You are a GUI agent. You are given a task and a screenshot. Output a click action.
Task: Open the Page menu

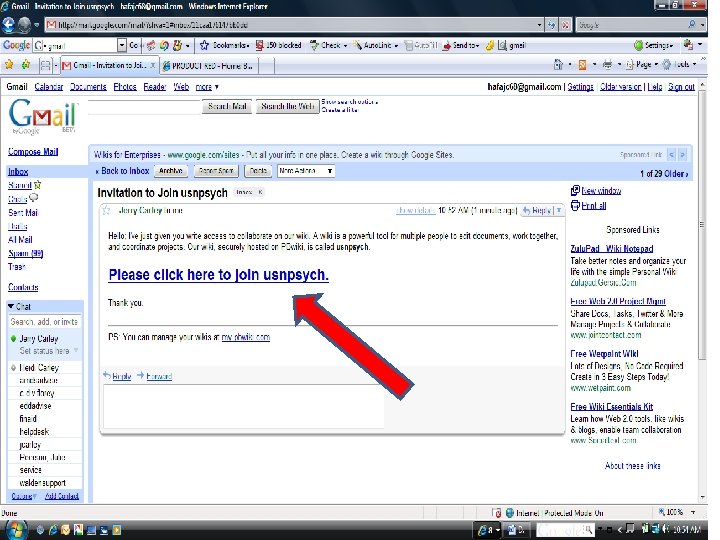642,65
